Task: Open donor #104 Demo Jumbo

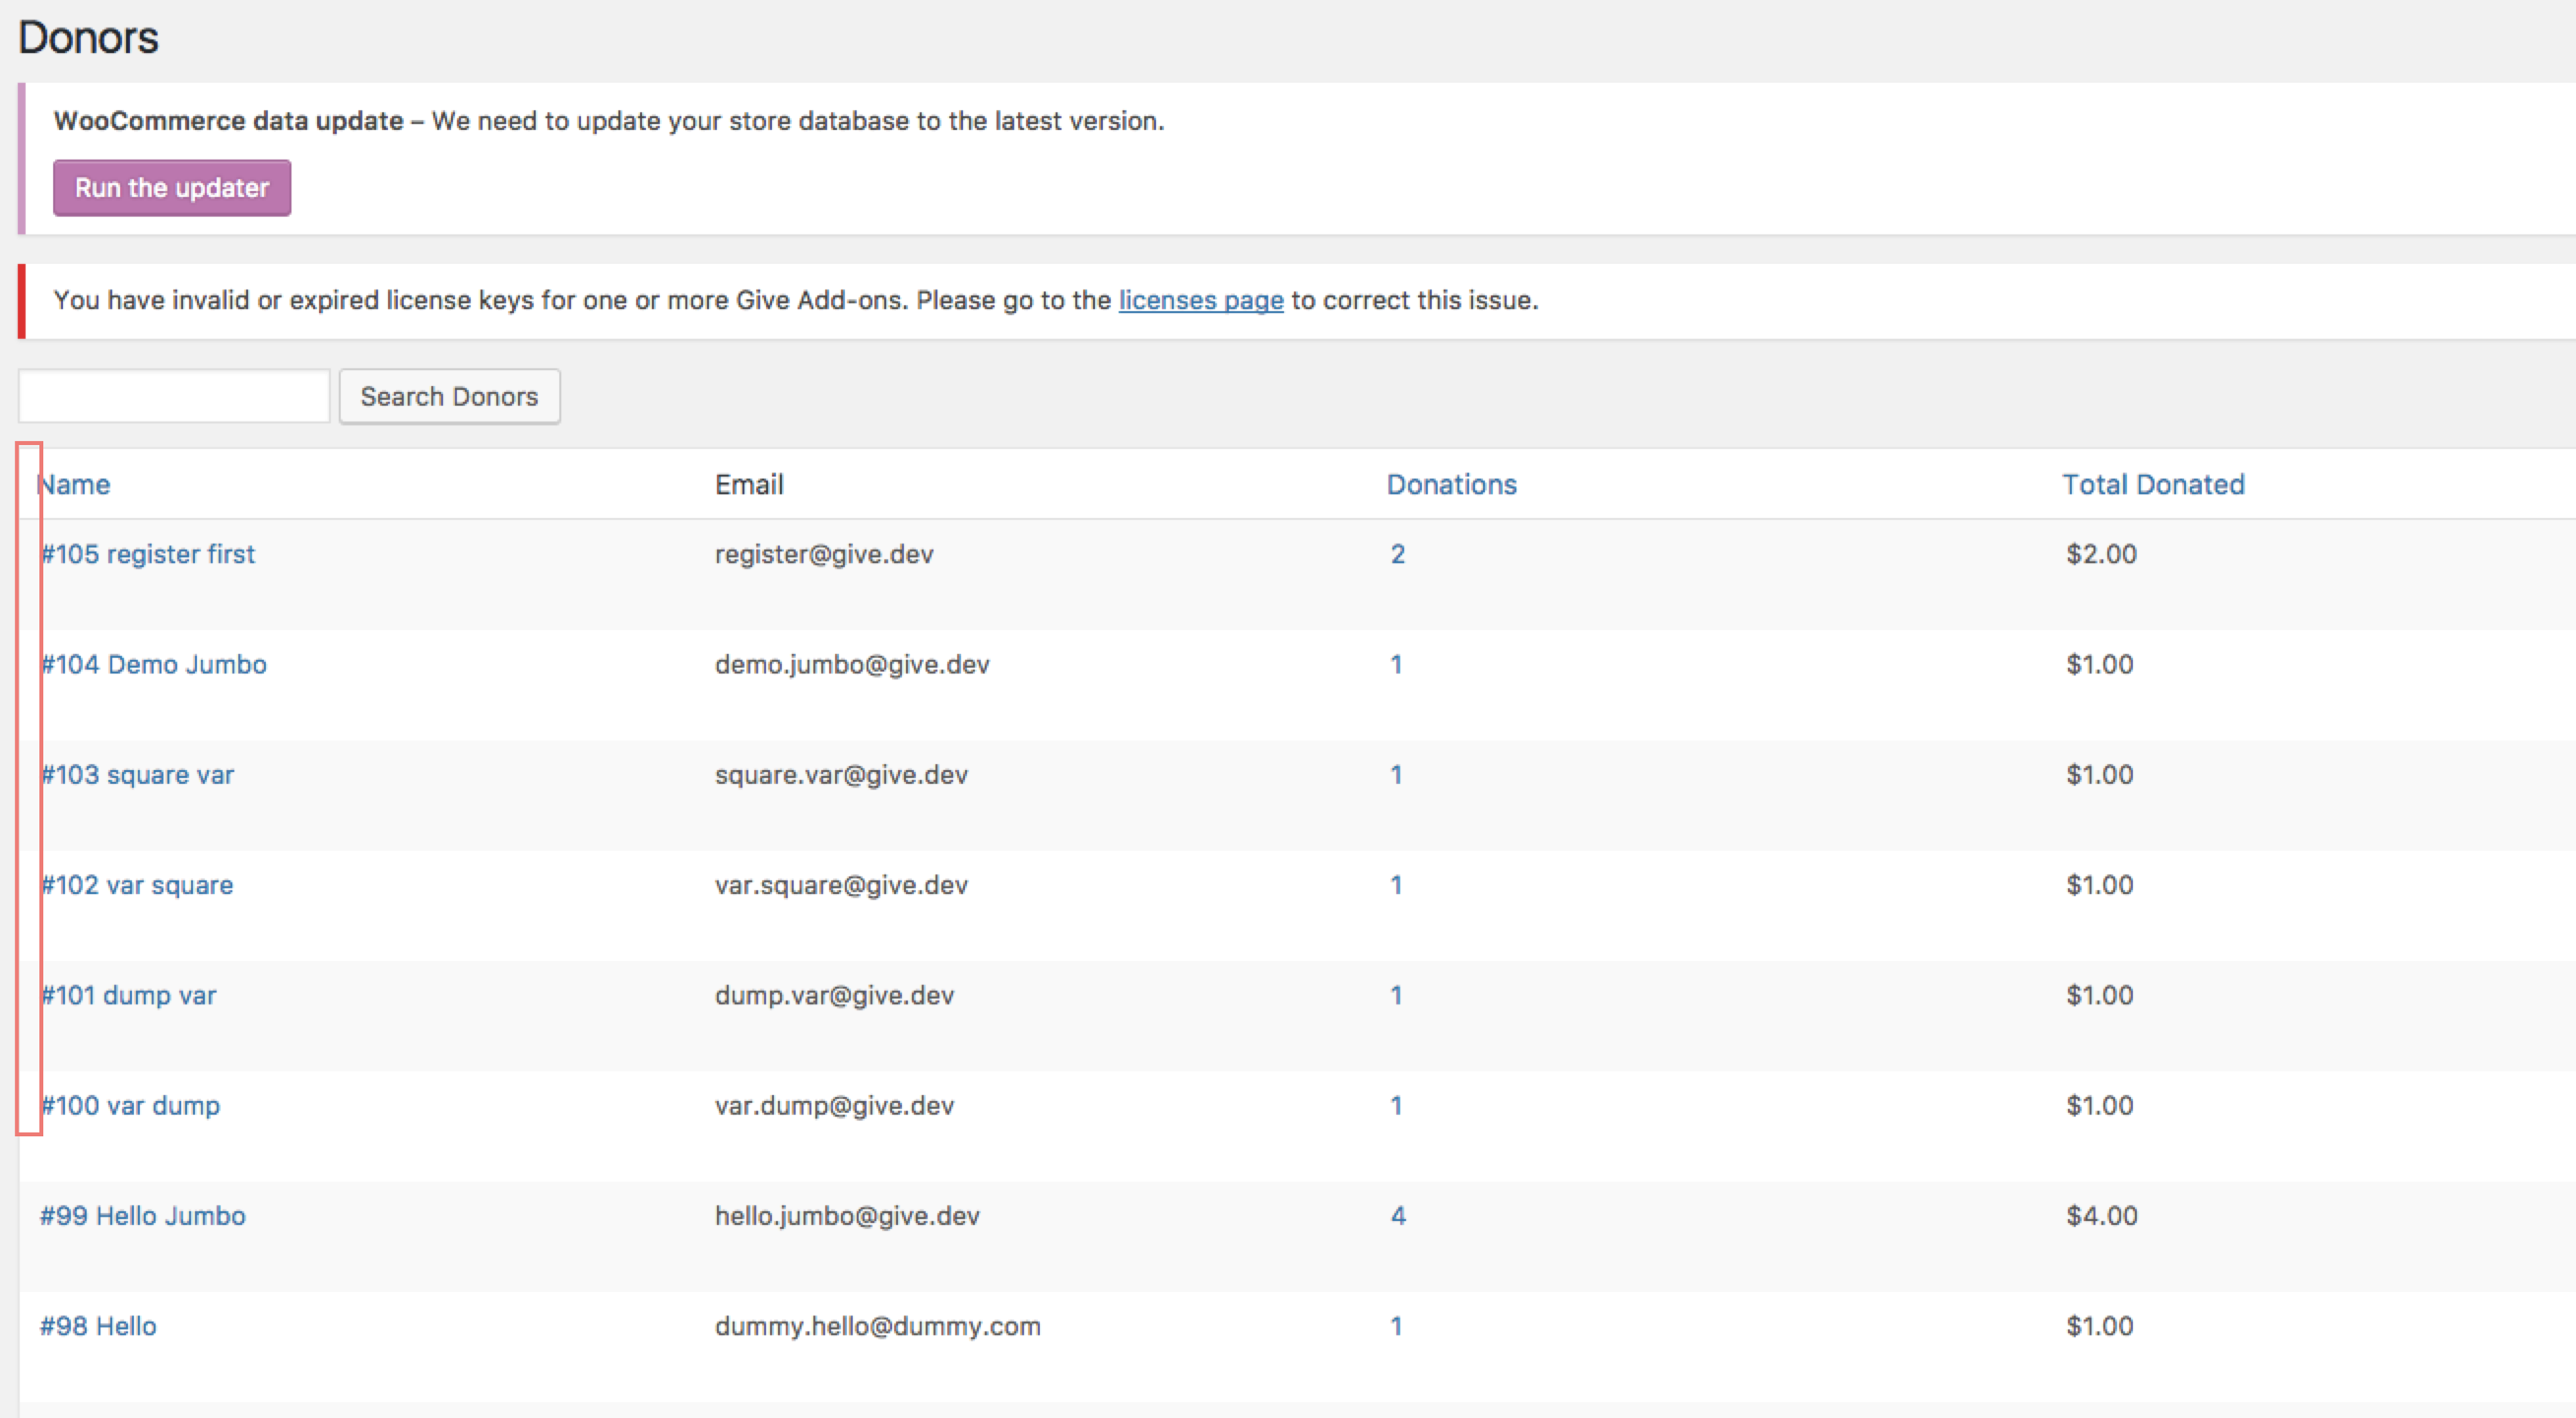Action: 154,663
